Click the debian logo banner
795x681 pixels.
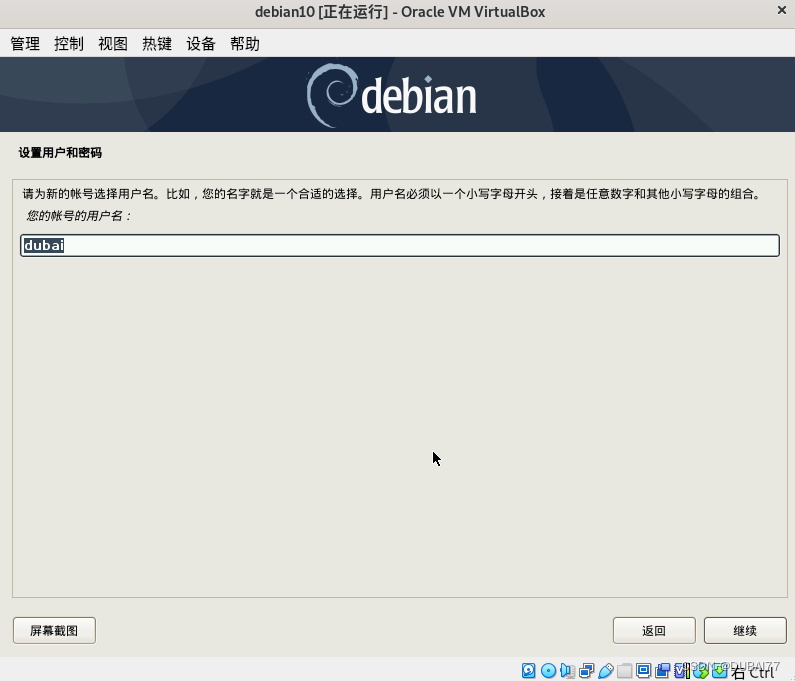(x=398, y=94)
